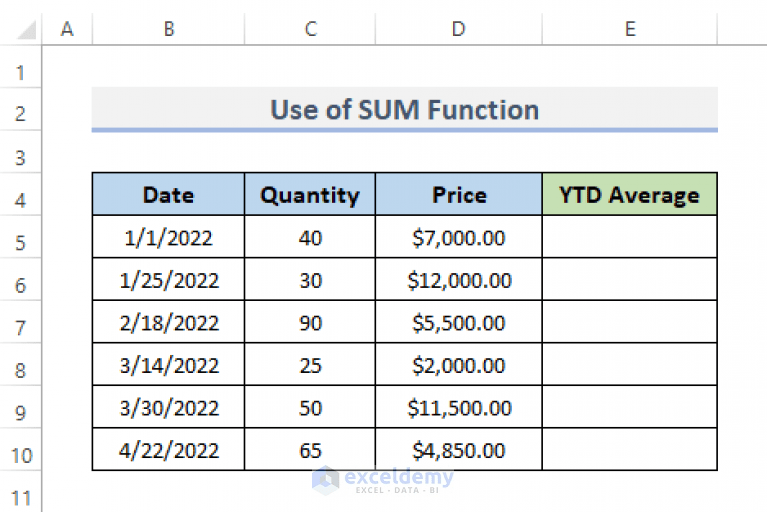
Task: Select column E header
Action: [x=630, y=29]
